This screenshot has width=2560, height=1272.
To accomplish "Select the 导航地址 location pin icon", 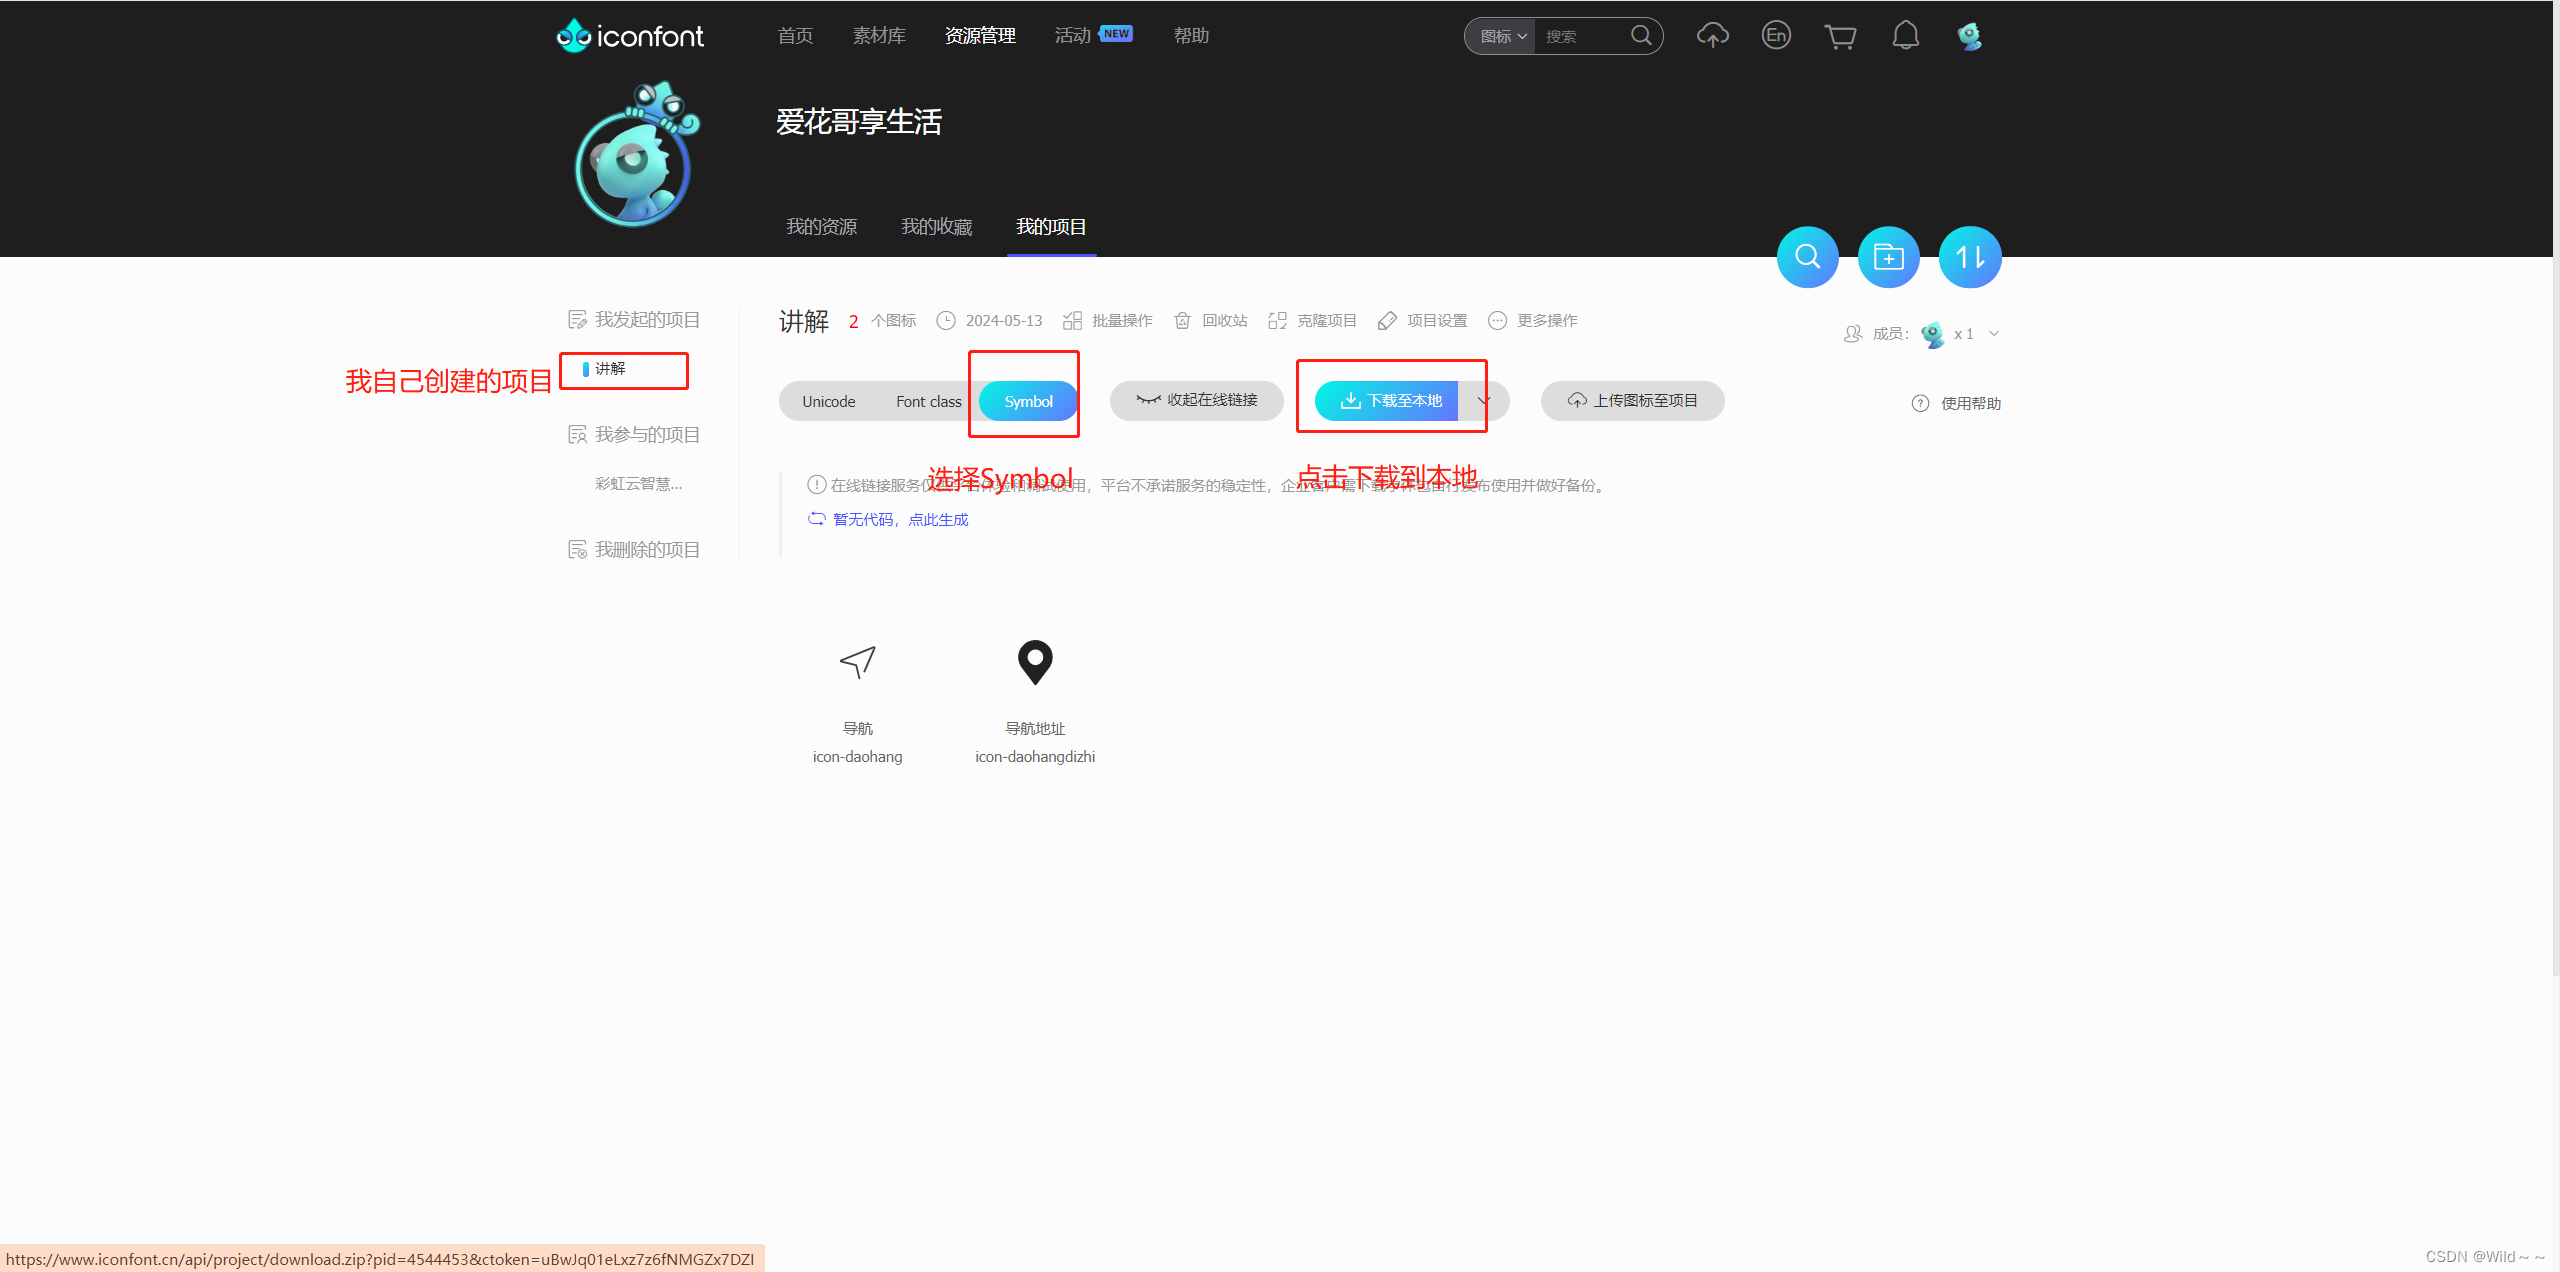I will click(1035, 663).
